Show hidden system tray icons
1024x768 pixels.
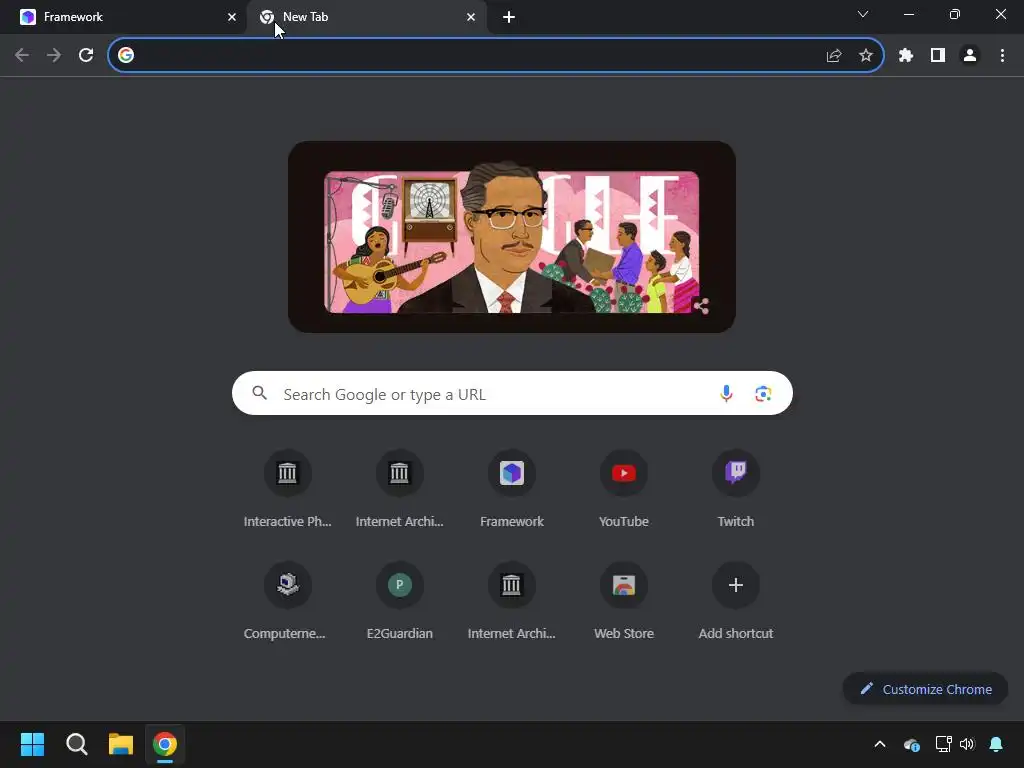880,744
